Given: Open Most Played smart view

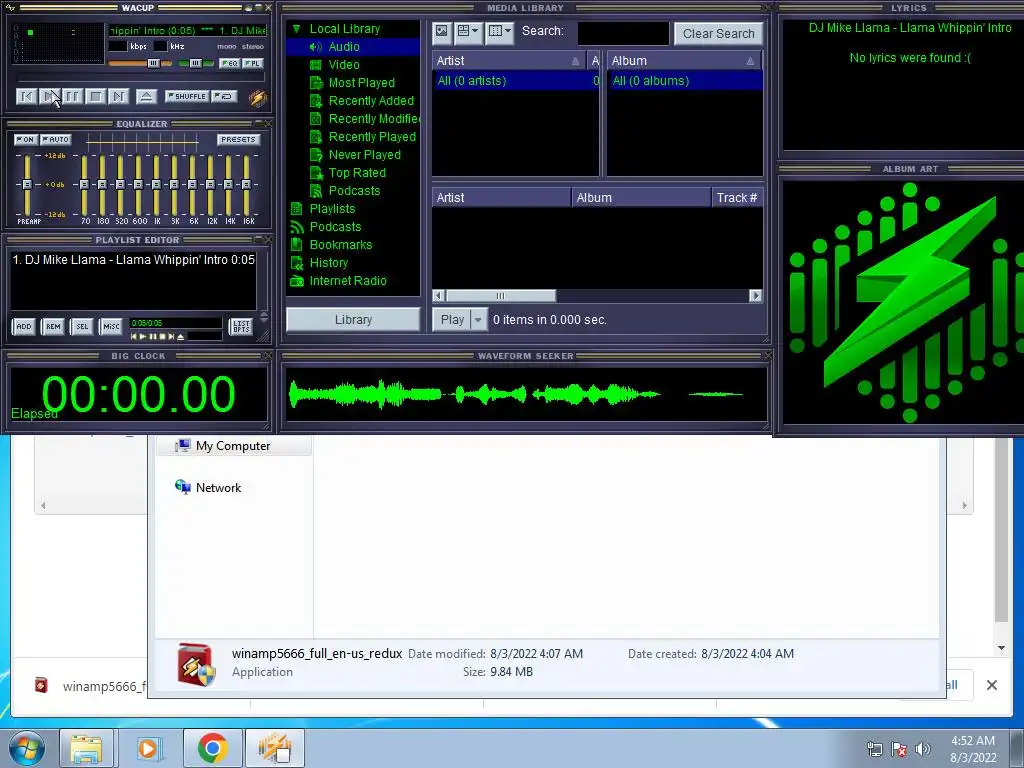Looking at the screenshot, I should [x=362, y=83].
